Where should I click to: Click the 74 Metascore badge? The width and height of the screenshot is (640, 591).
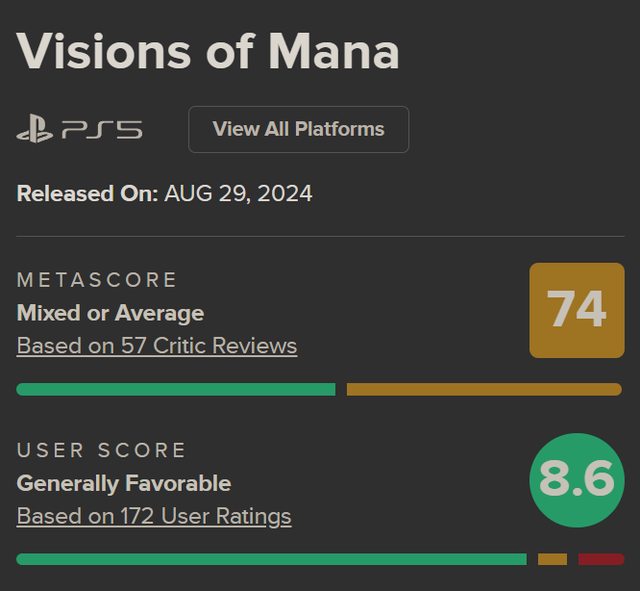(577, 310)
